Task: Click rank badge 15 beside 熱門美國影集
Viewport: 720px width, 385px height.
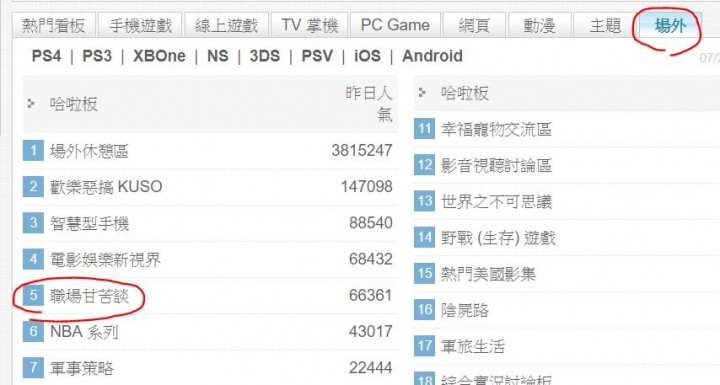Action: 424,273
